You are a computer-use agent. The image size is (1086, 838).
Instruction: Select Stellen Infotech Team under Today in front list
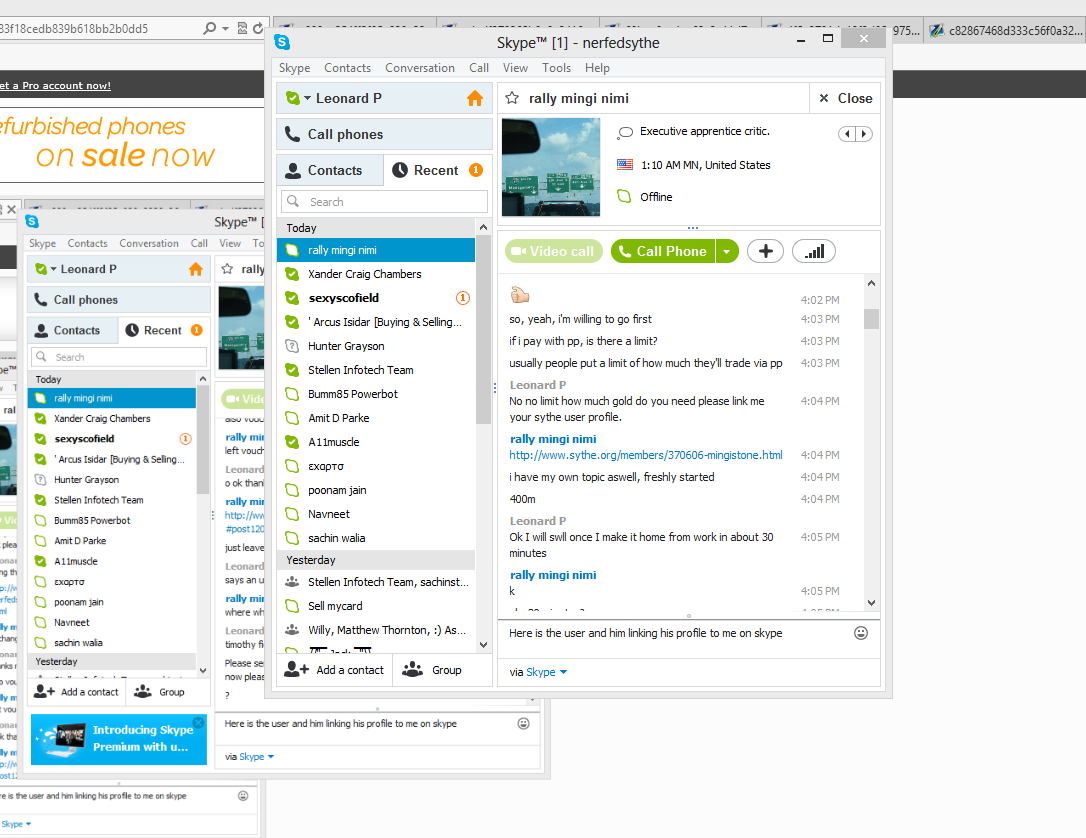[376, 370]
